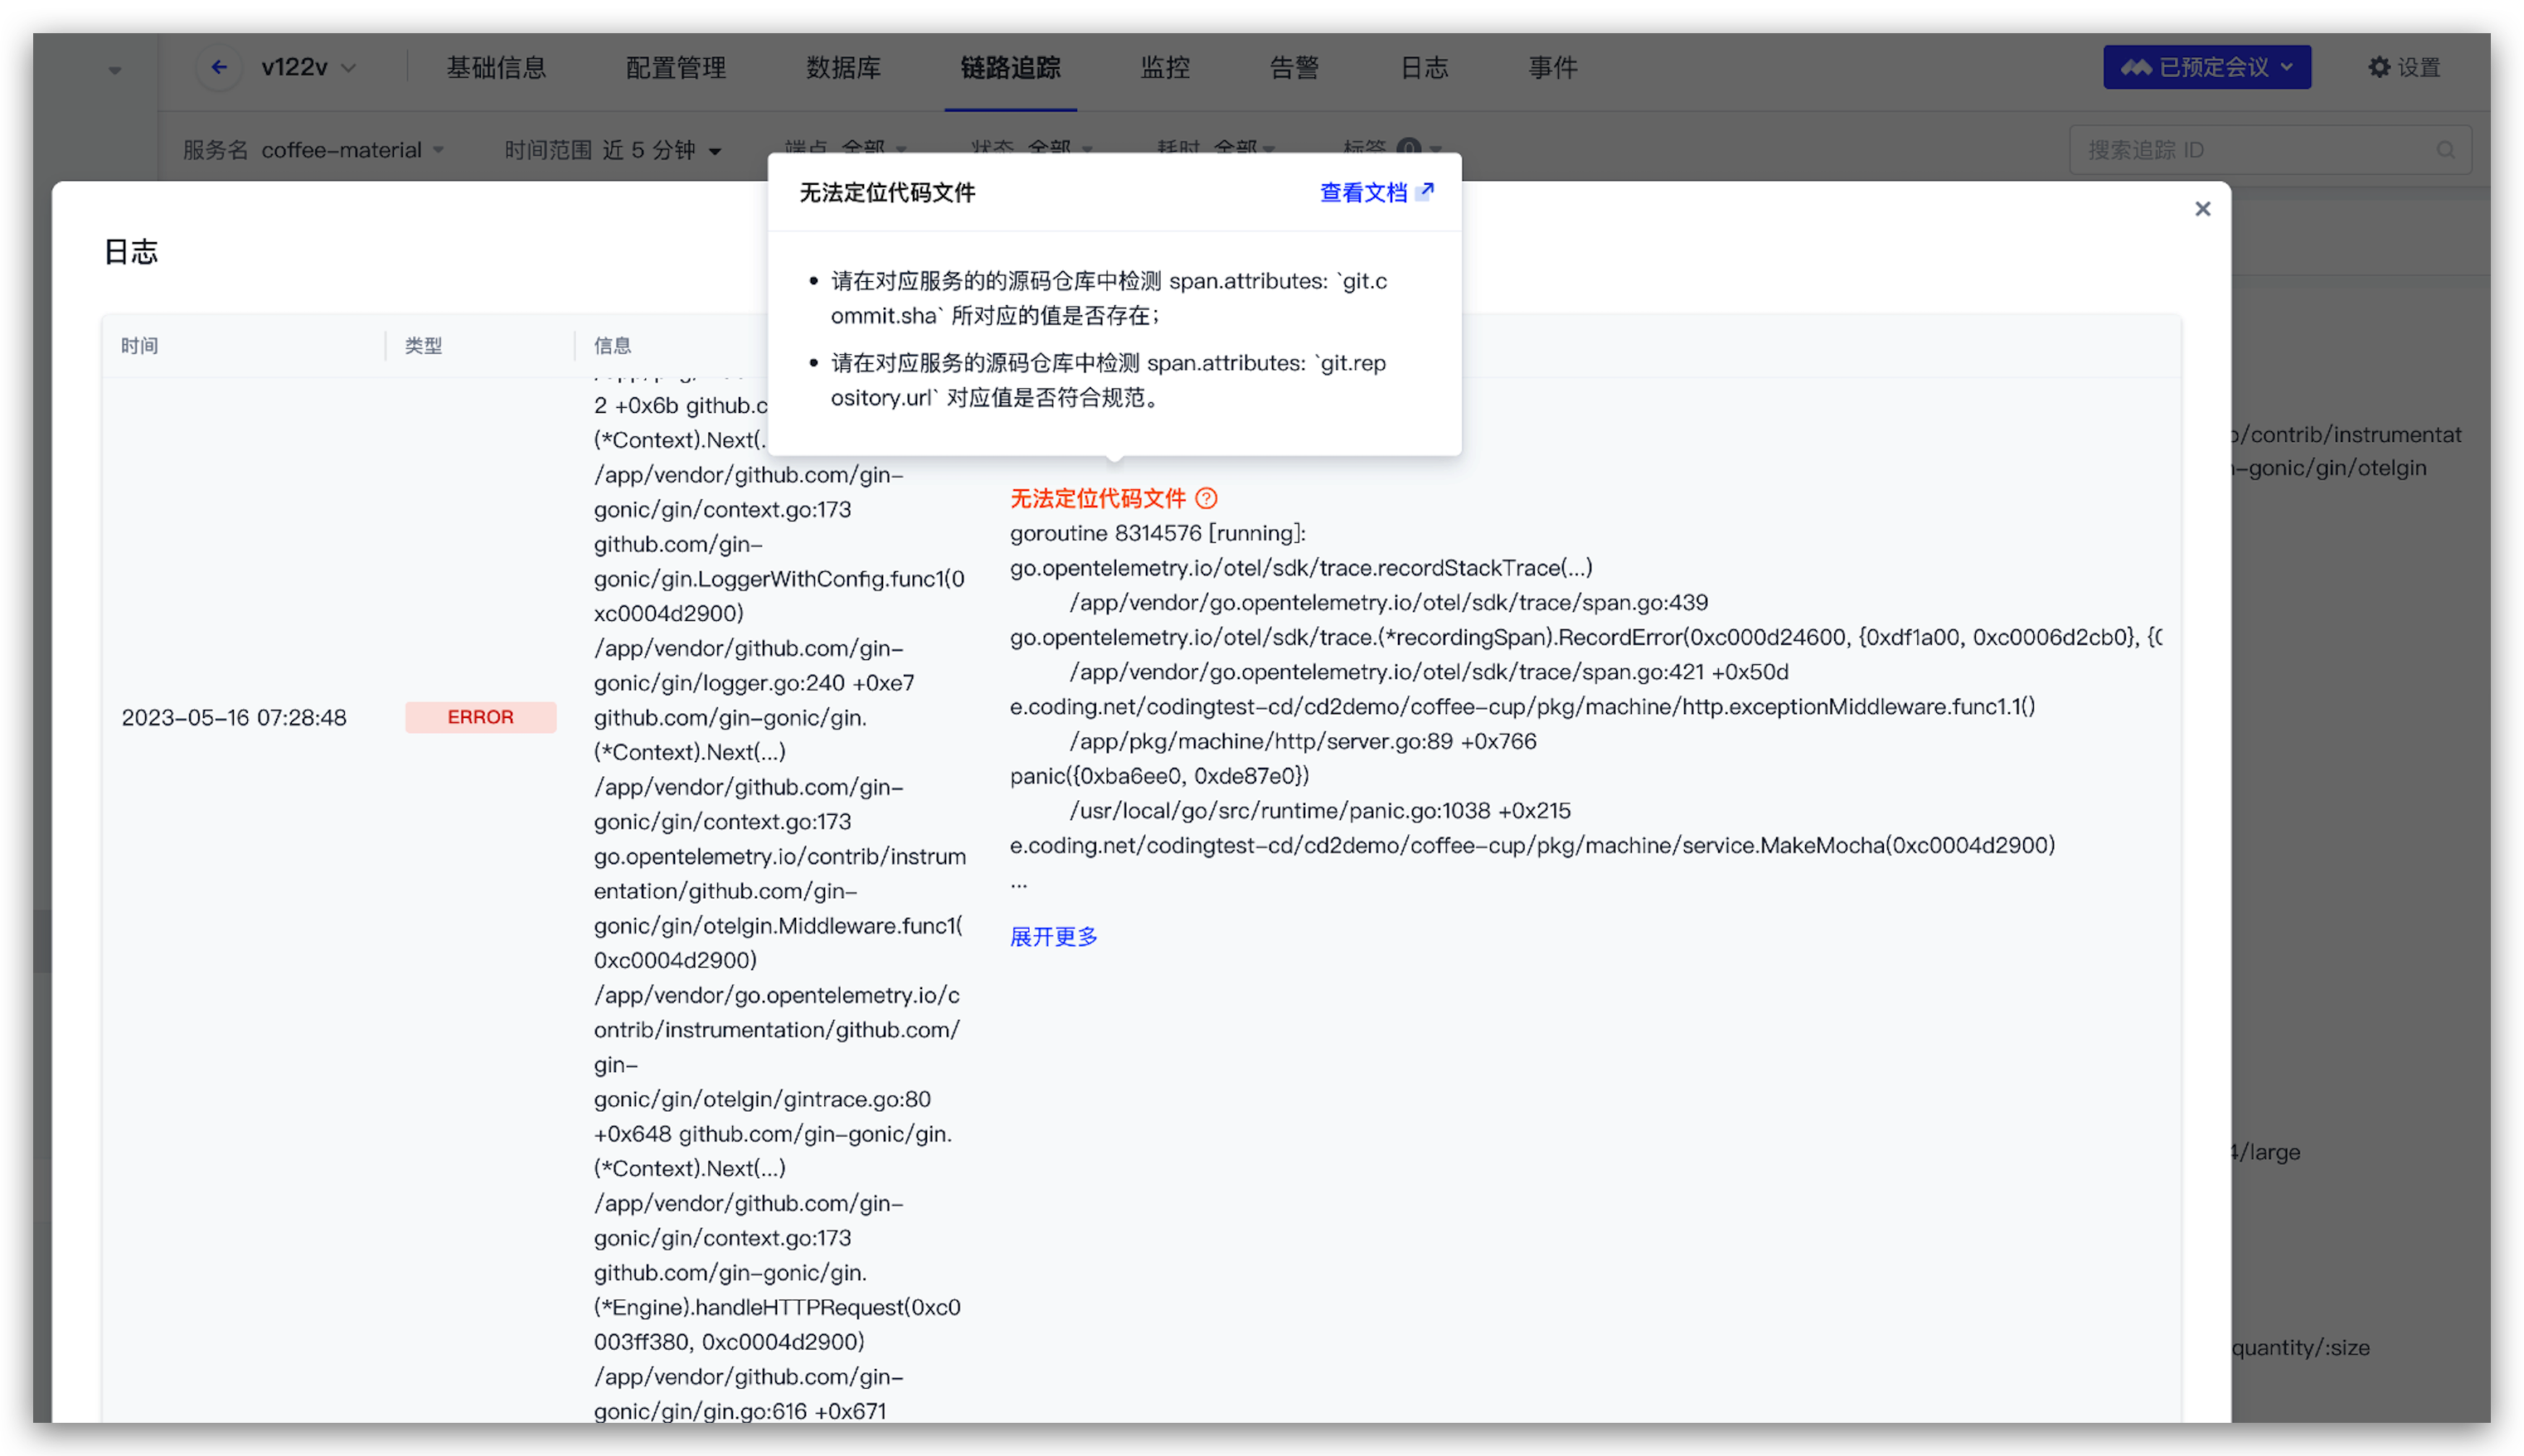
Task: Click 展开更多 to expand stack trace
Action: 1053,936
